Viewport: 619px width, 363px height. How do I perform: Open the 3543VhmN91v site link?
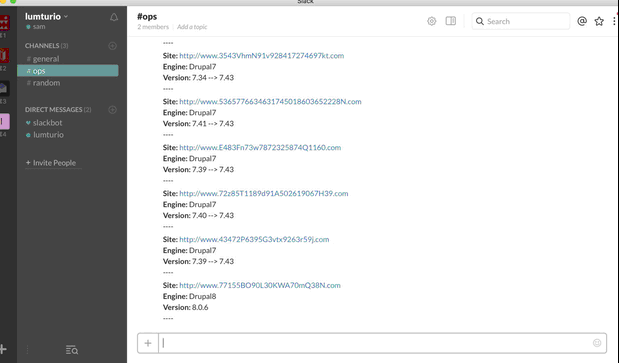pos(262,56)
